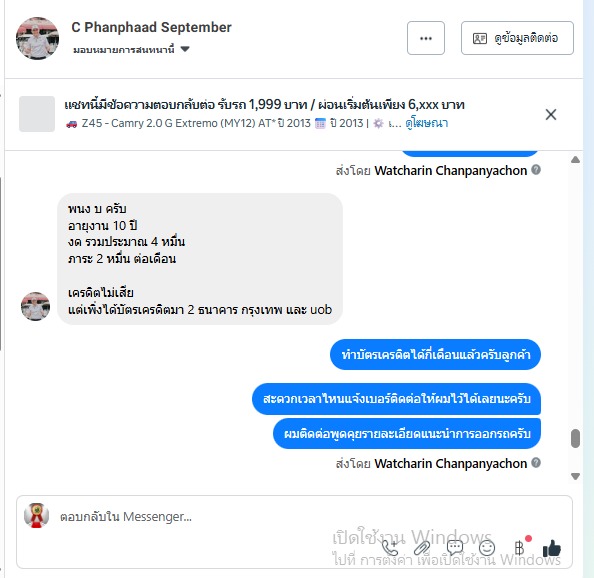
Task: Dismiss the ad reply banner
Action: (551, 114)
